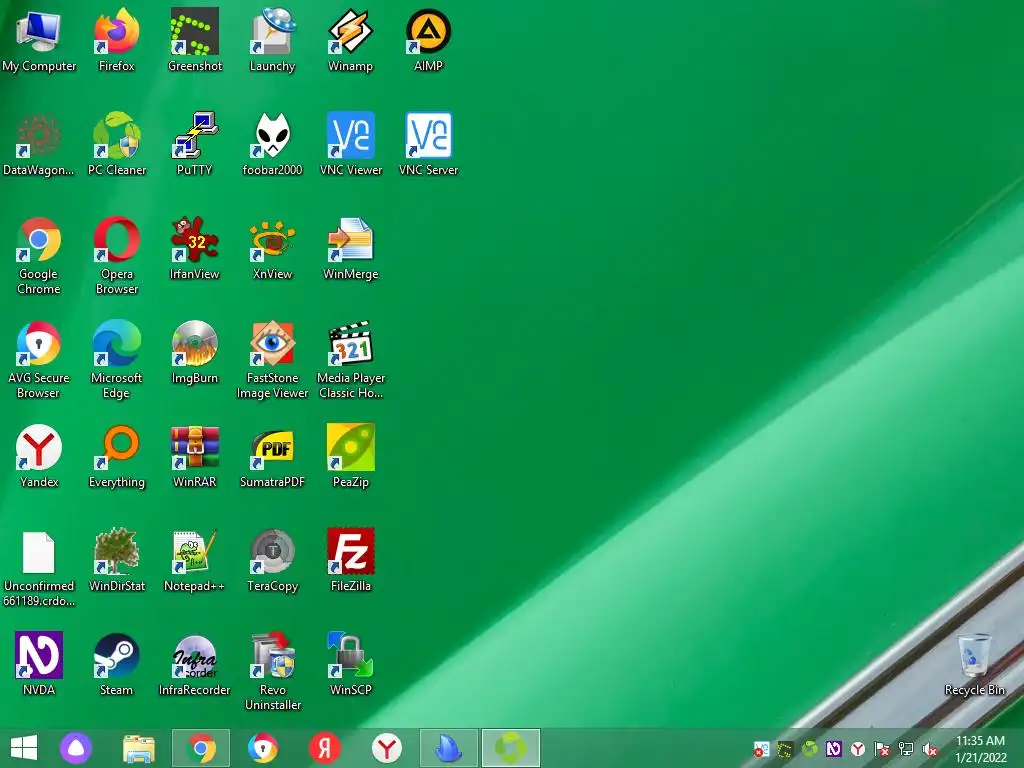Open Yandex Browser from the taskbar
Image resolution: width=1024 pixels, height=768 pixels.
click(x=387, y=748)
